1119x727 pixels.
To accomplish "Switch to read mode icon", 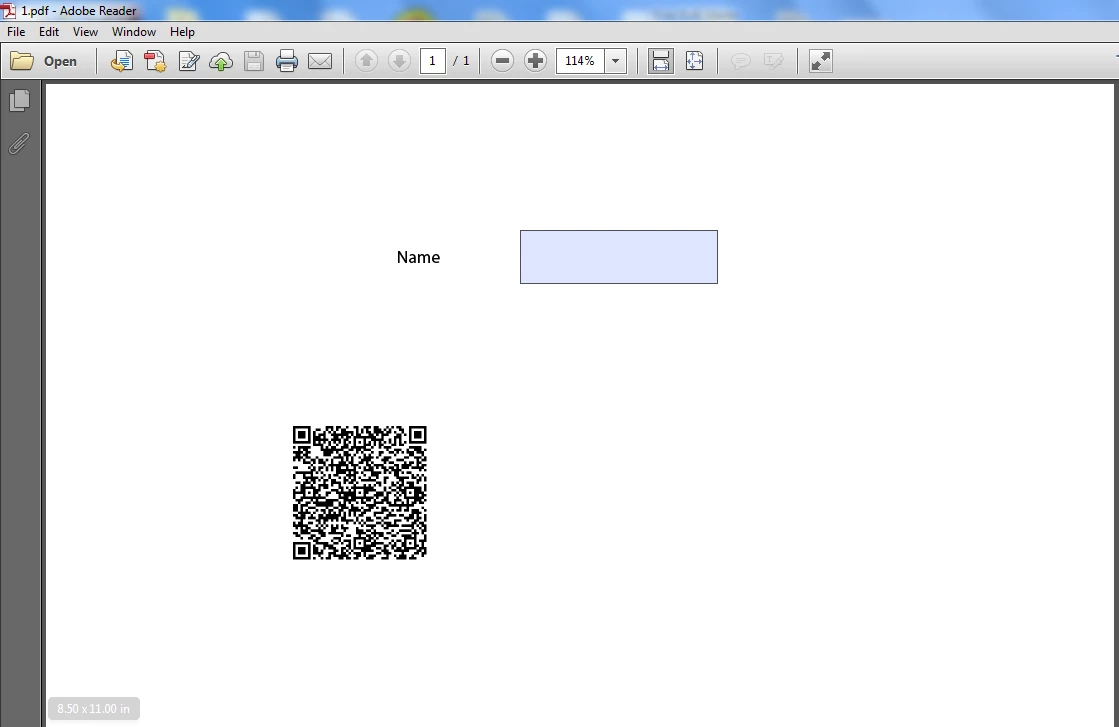I will point(821,61).
